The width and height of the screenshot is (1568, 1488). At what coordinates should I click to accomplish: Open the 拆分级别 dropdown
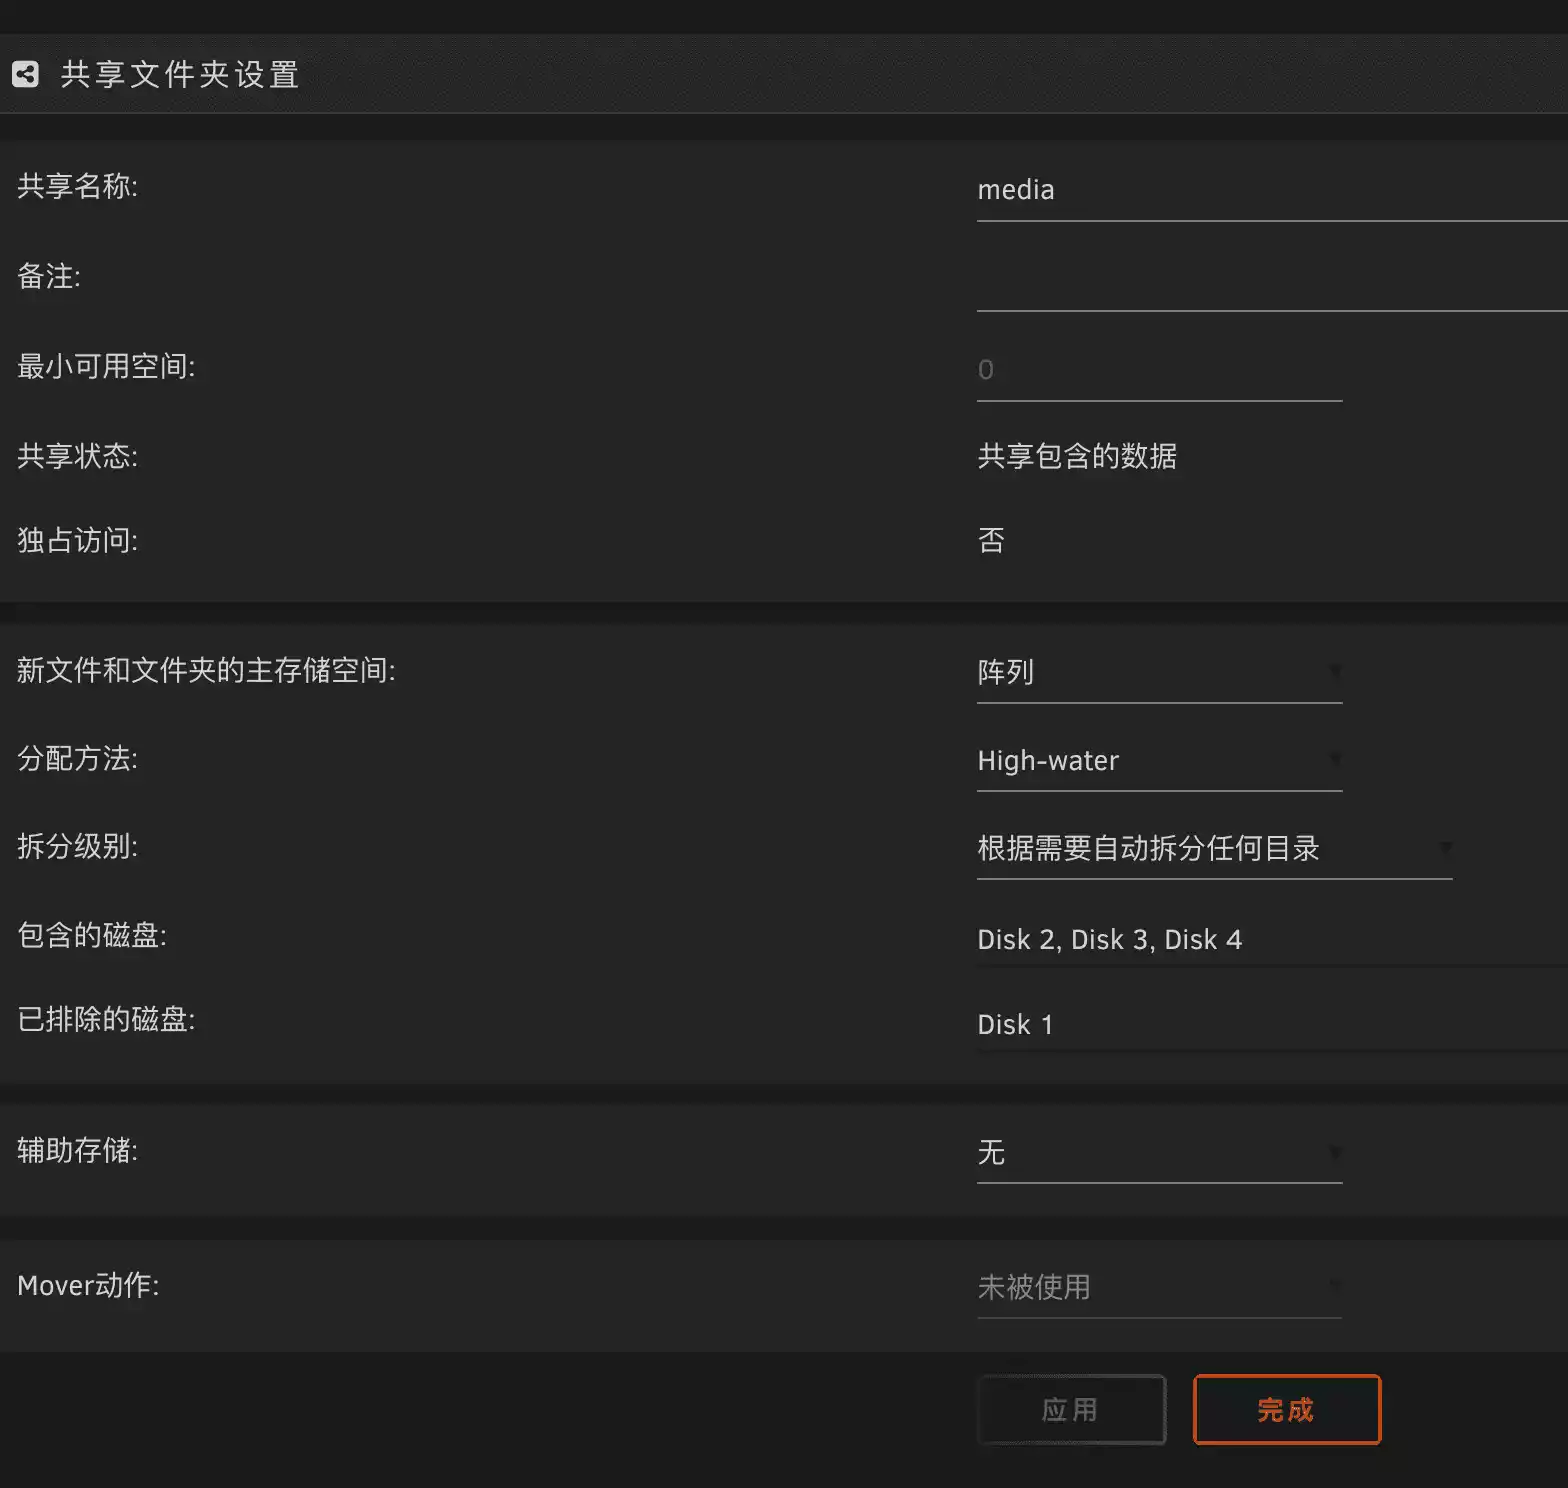click(x=1213, y=849)
